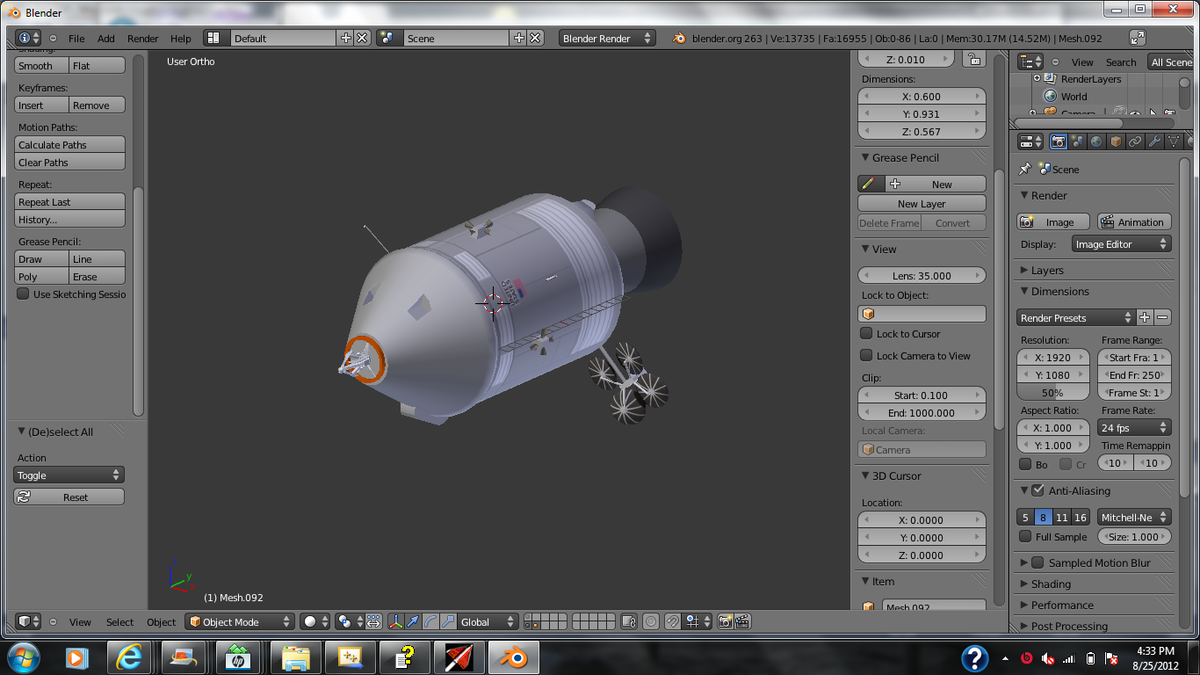Enable Use Sketching Sessions checkbox
This screenshot has height=675, width=1200.
(x=23, y=294)
